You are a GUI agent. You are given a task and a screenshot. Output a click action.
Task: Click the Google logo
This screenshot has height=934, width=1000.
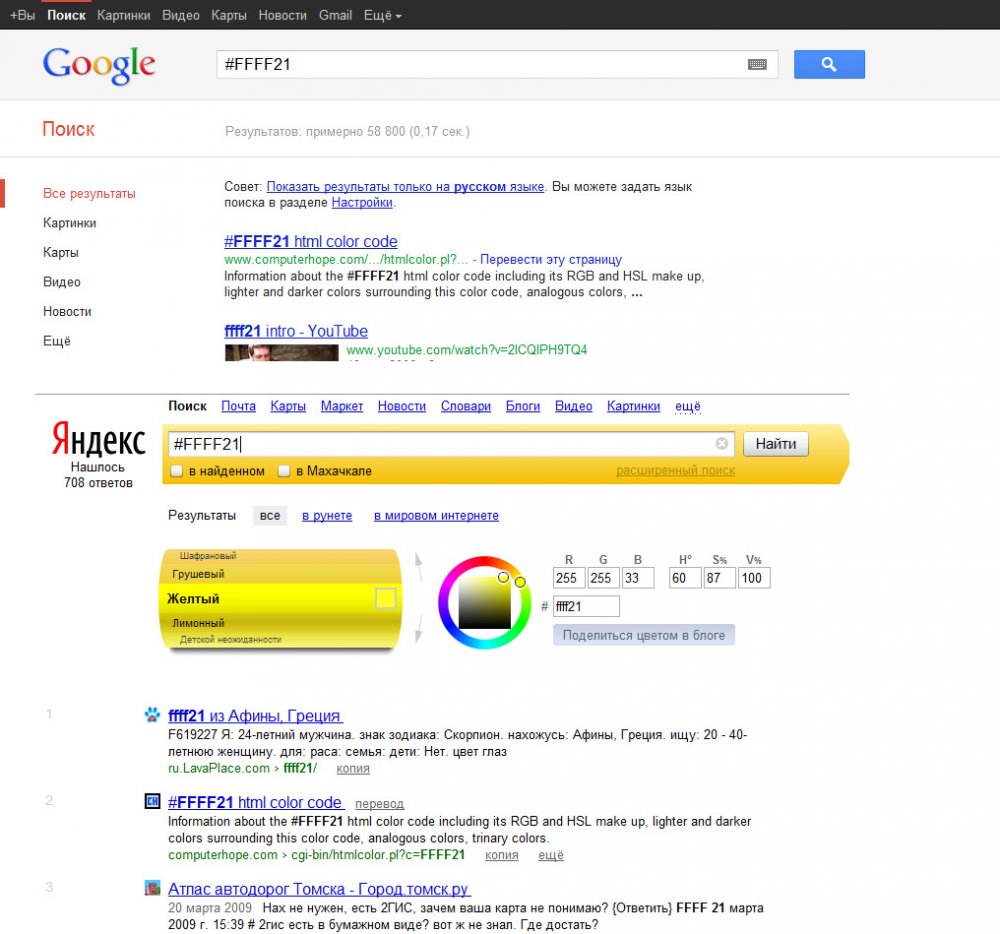coord(99,64)
